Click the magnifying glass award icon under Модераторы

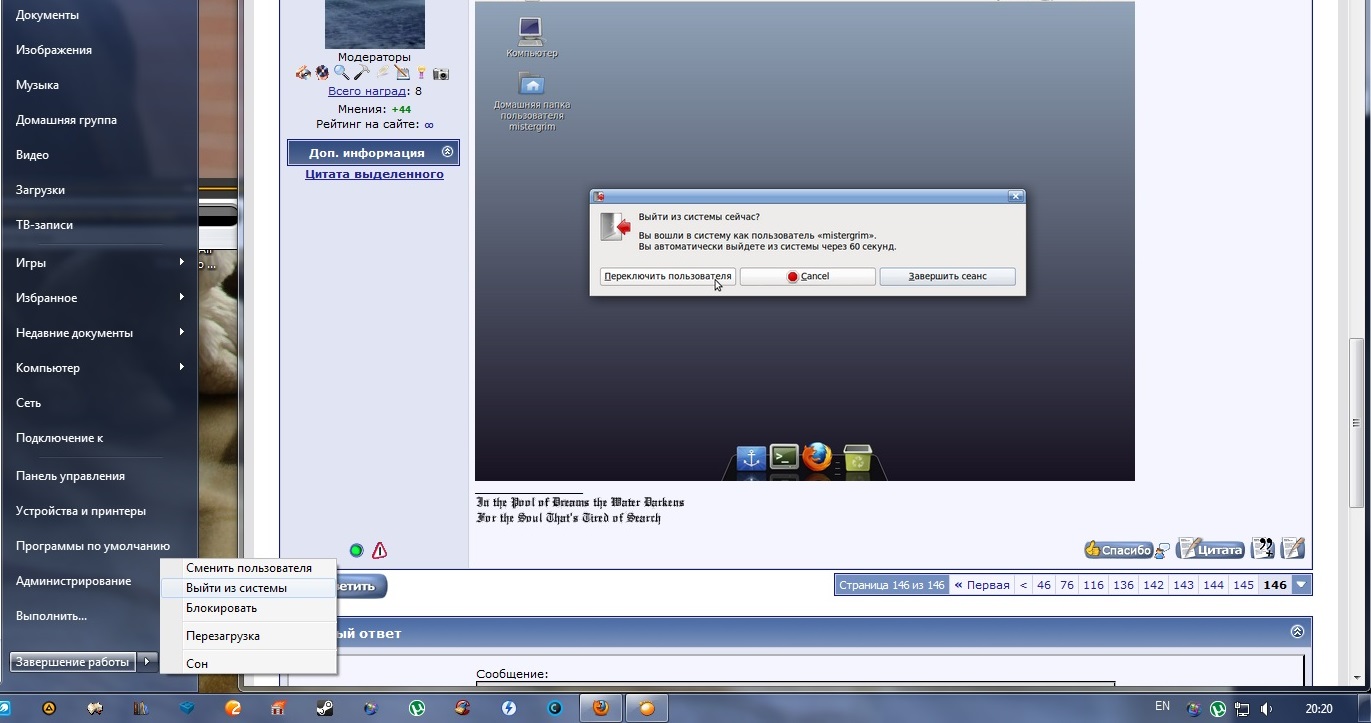pyautogui.click(x=342, y=73)
